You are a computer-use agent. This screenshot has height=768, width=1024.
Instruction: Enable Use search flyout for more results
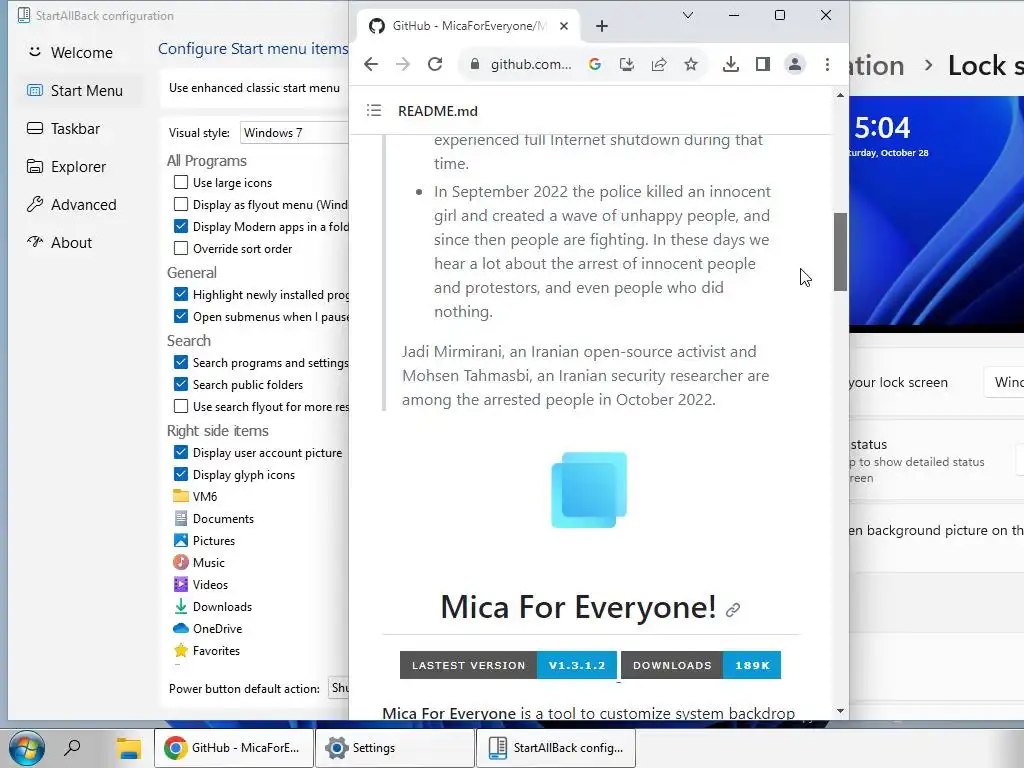181,406
